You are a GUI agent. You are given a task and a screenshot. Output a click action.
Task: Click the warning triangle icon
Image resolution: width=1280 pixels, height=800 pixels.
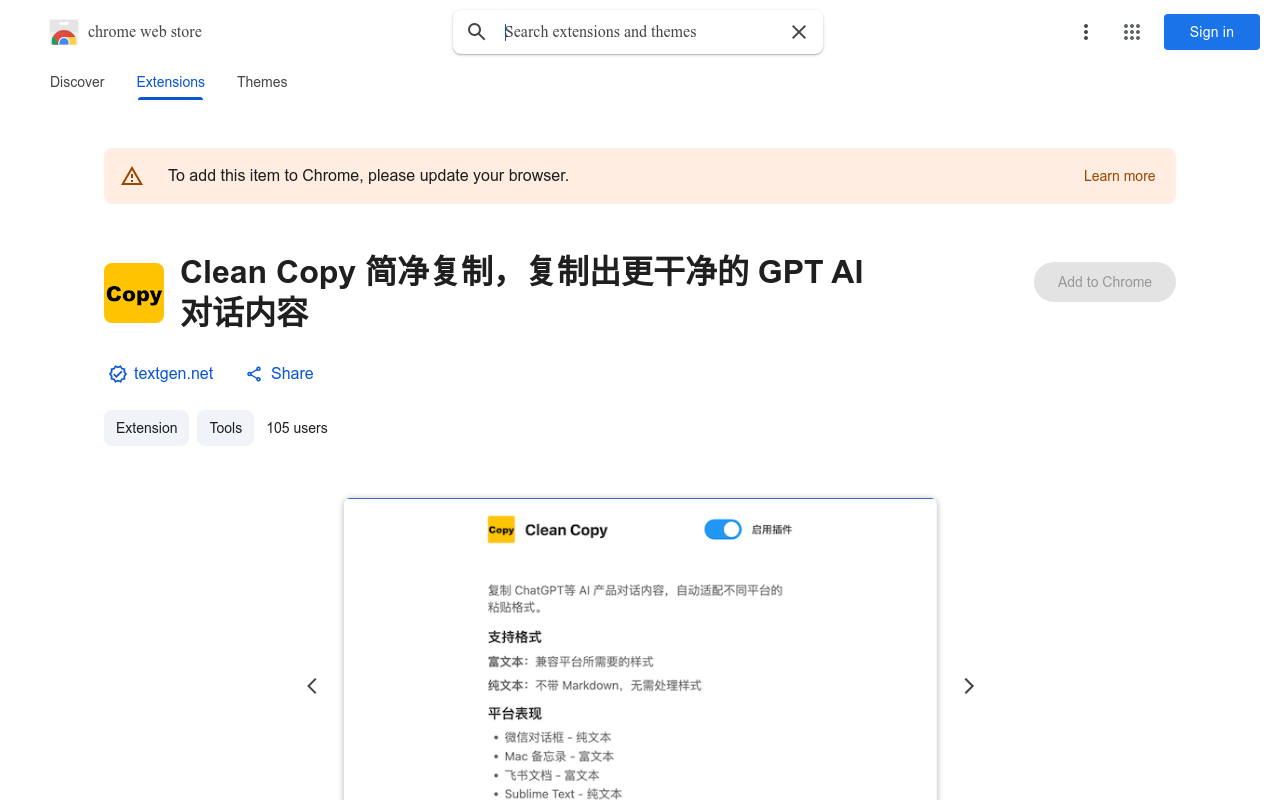click(132, 176)
